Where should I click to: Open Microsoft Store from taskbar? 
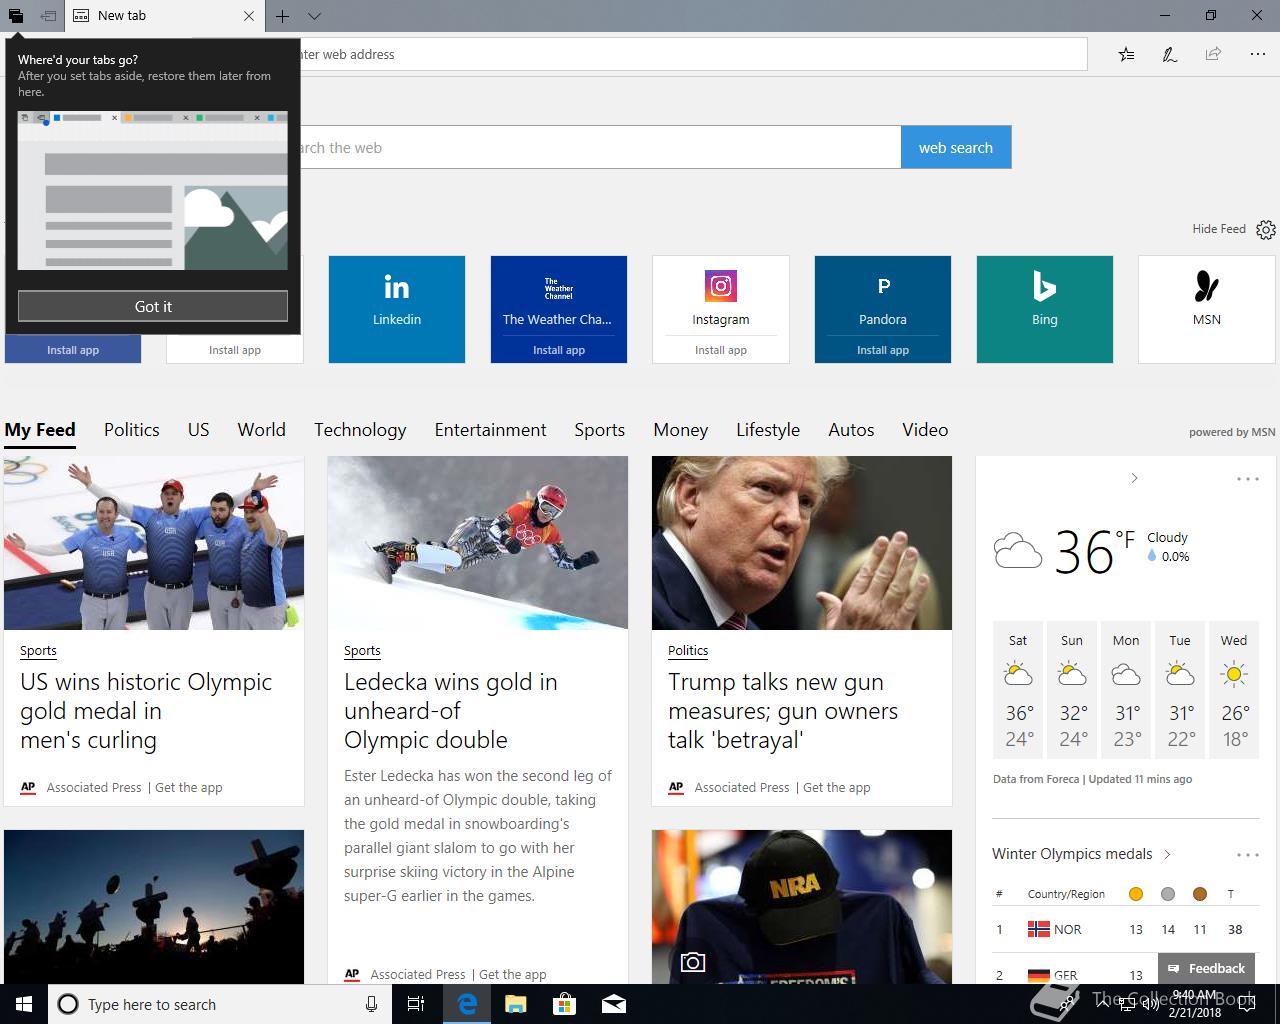tap(564, 1004)
